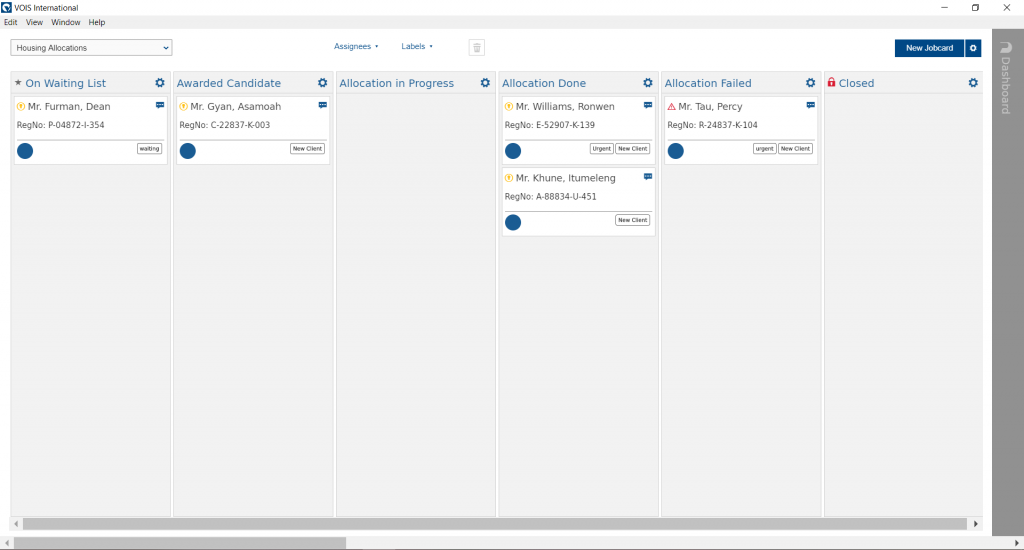Click comments icon on Mr. Williams, Ronwen card
The image size is (1024, 550).
pyautogui.click(x=648, y=105)
